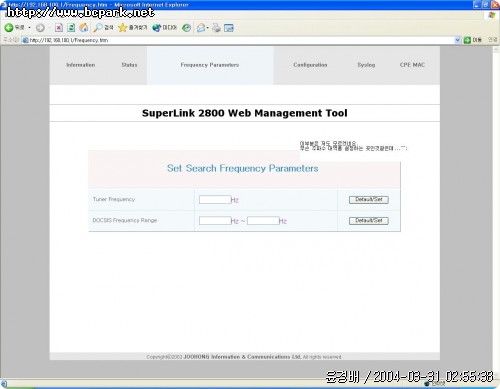Open the Mail button dropdown arrow
Screen dimensions: 500x389
coord(207,28)
